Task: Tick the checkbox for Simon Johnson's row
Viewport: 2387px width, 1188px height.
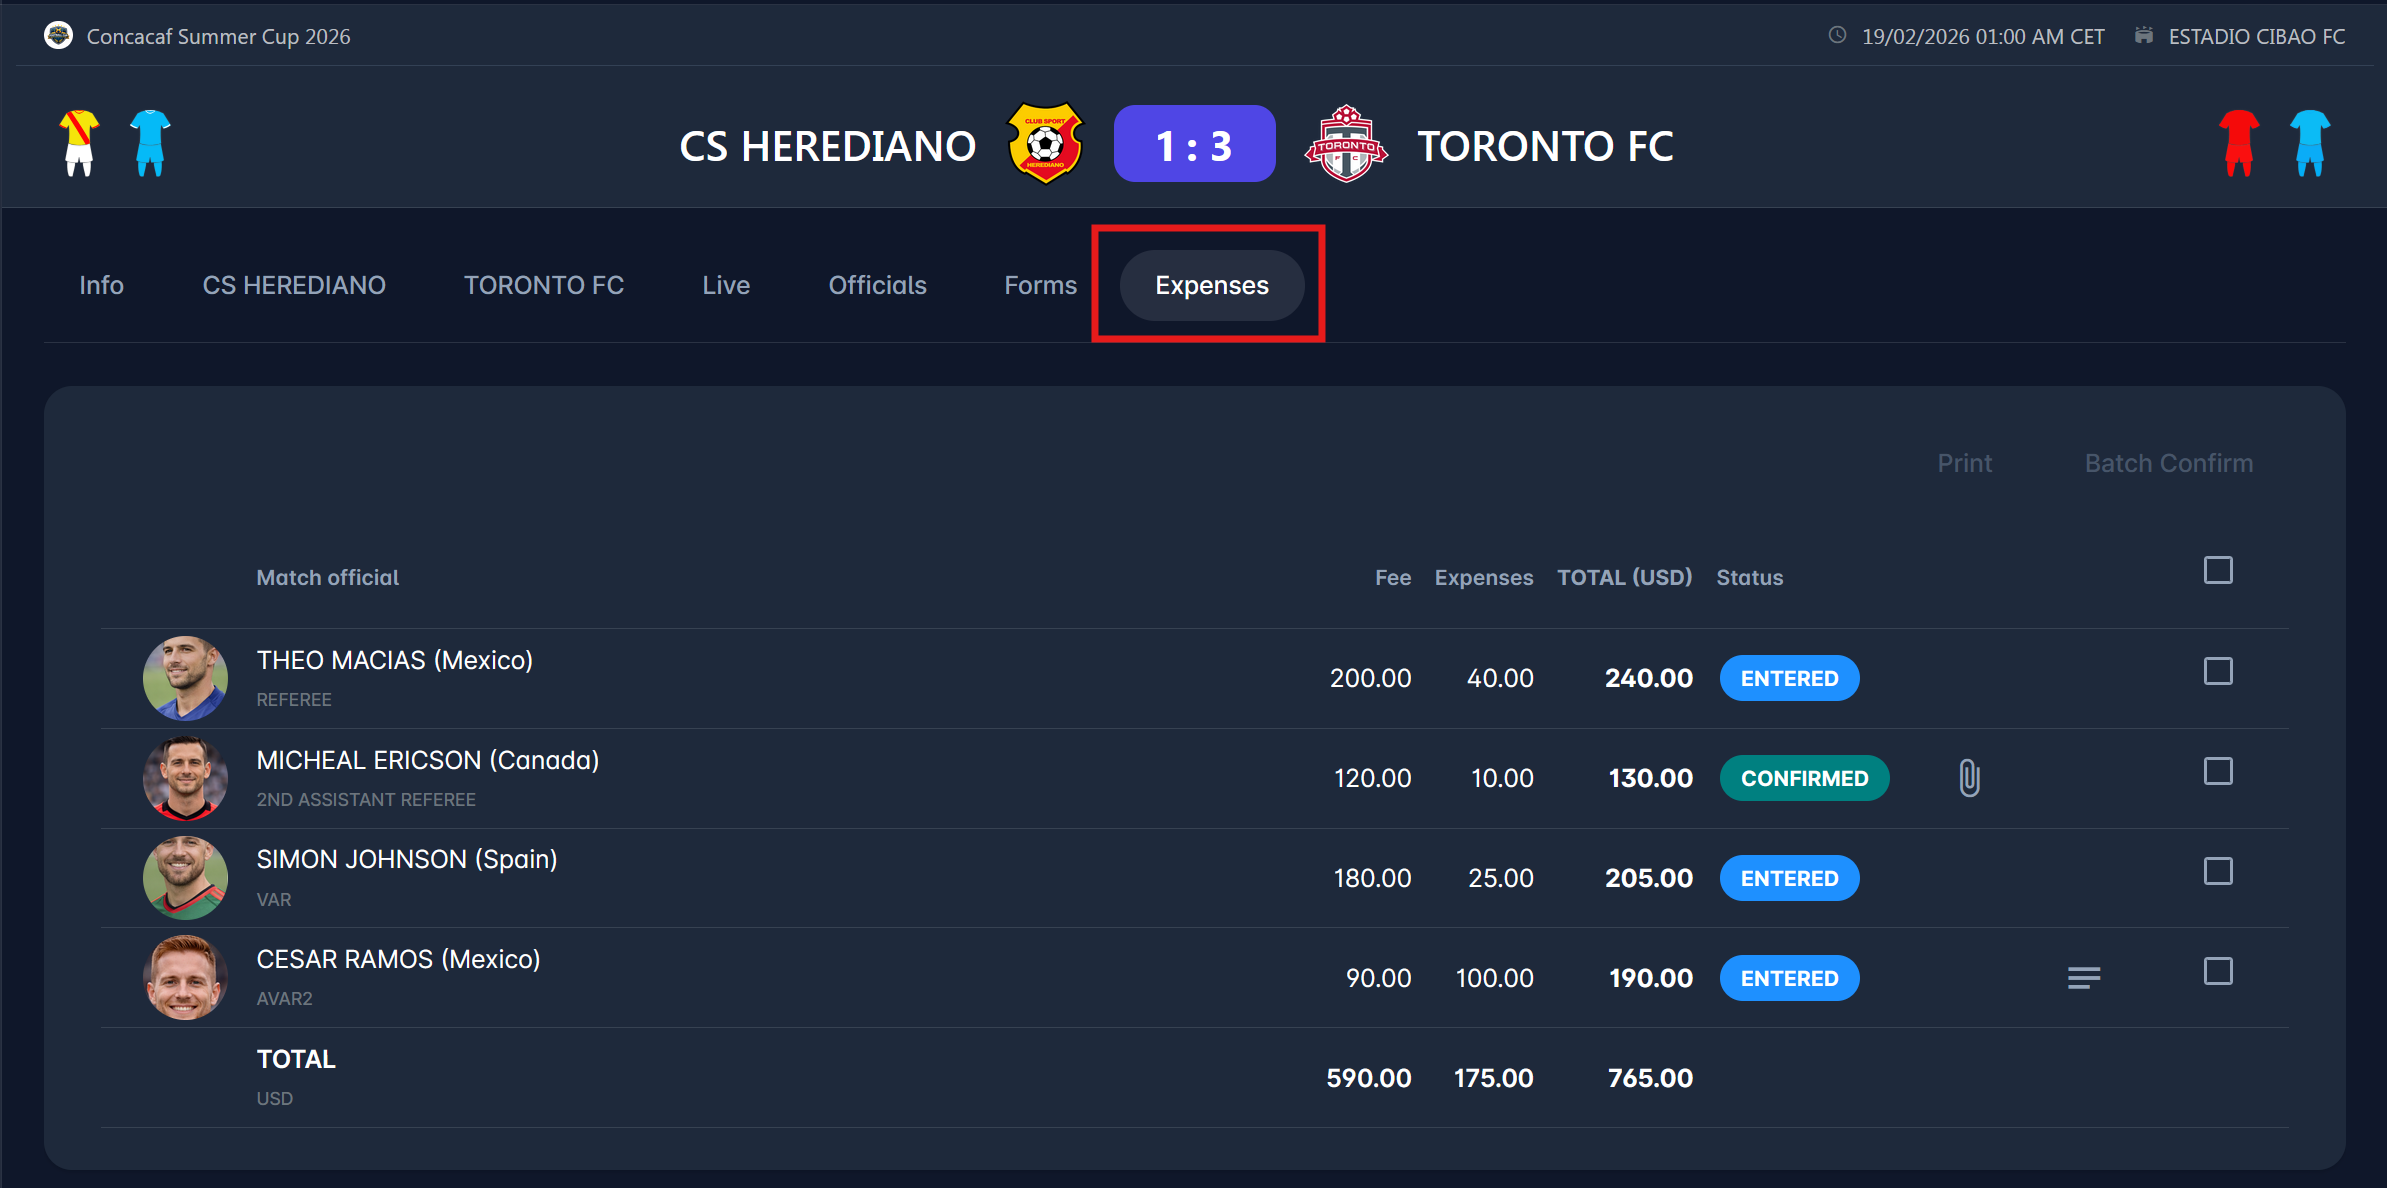Action: (2218, 871)
